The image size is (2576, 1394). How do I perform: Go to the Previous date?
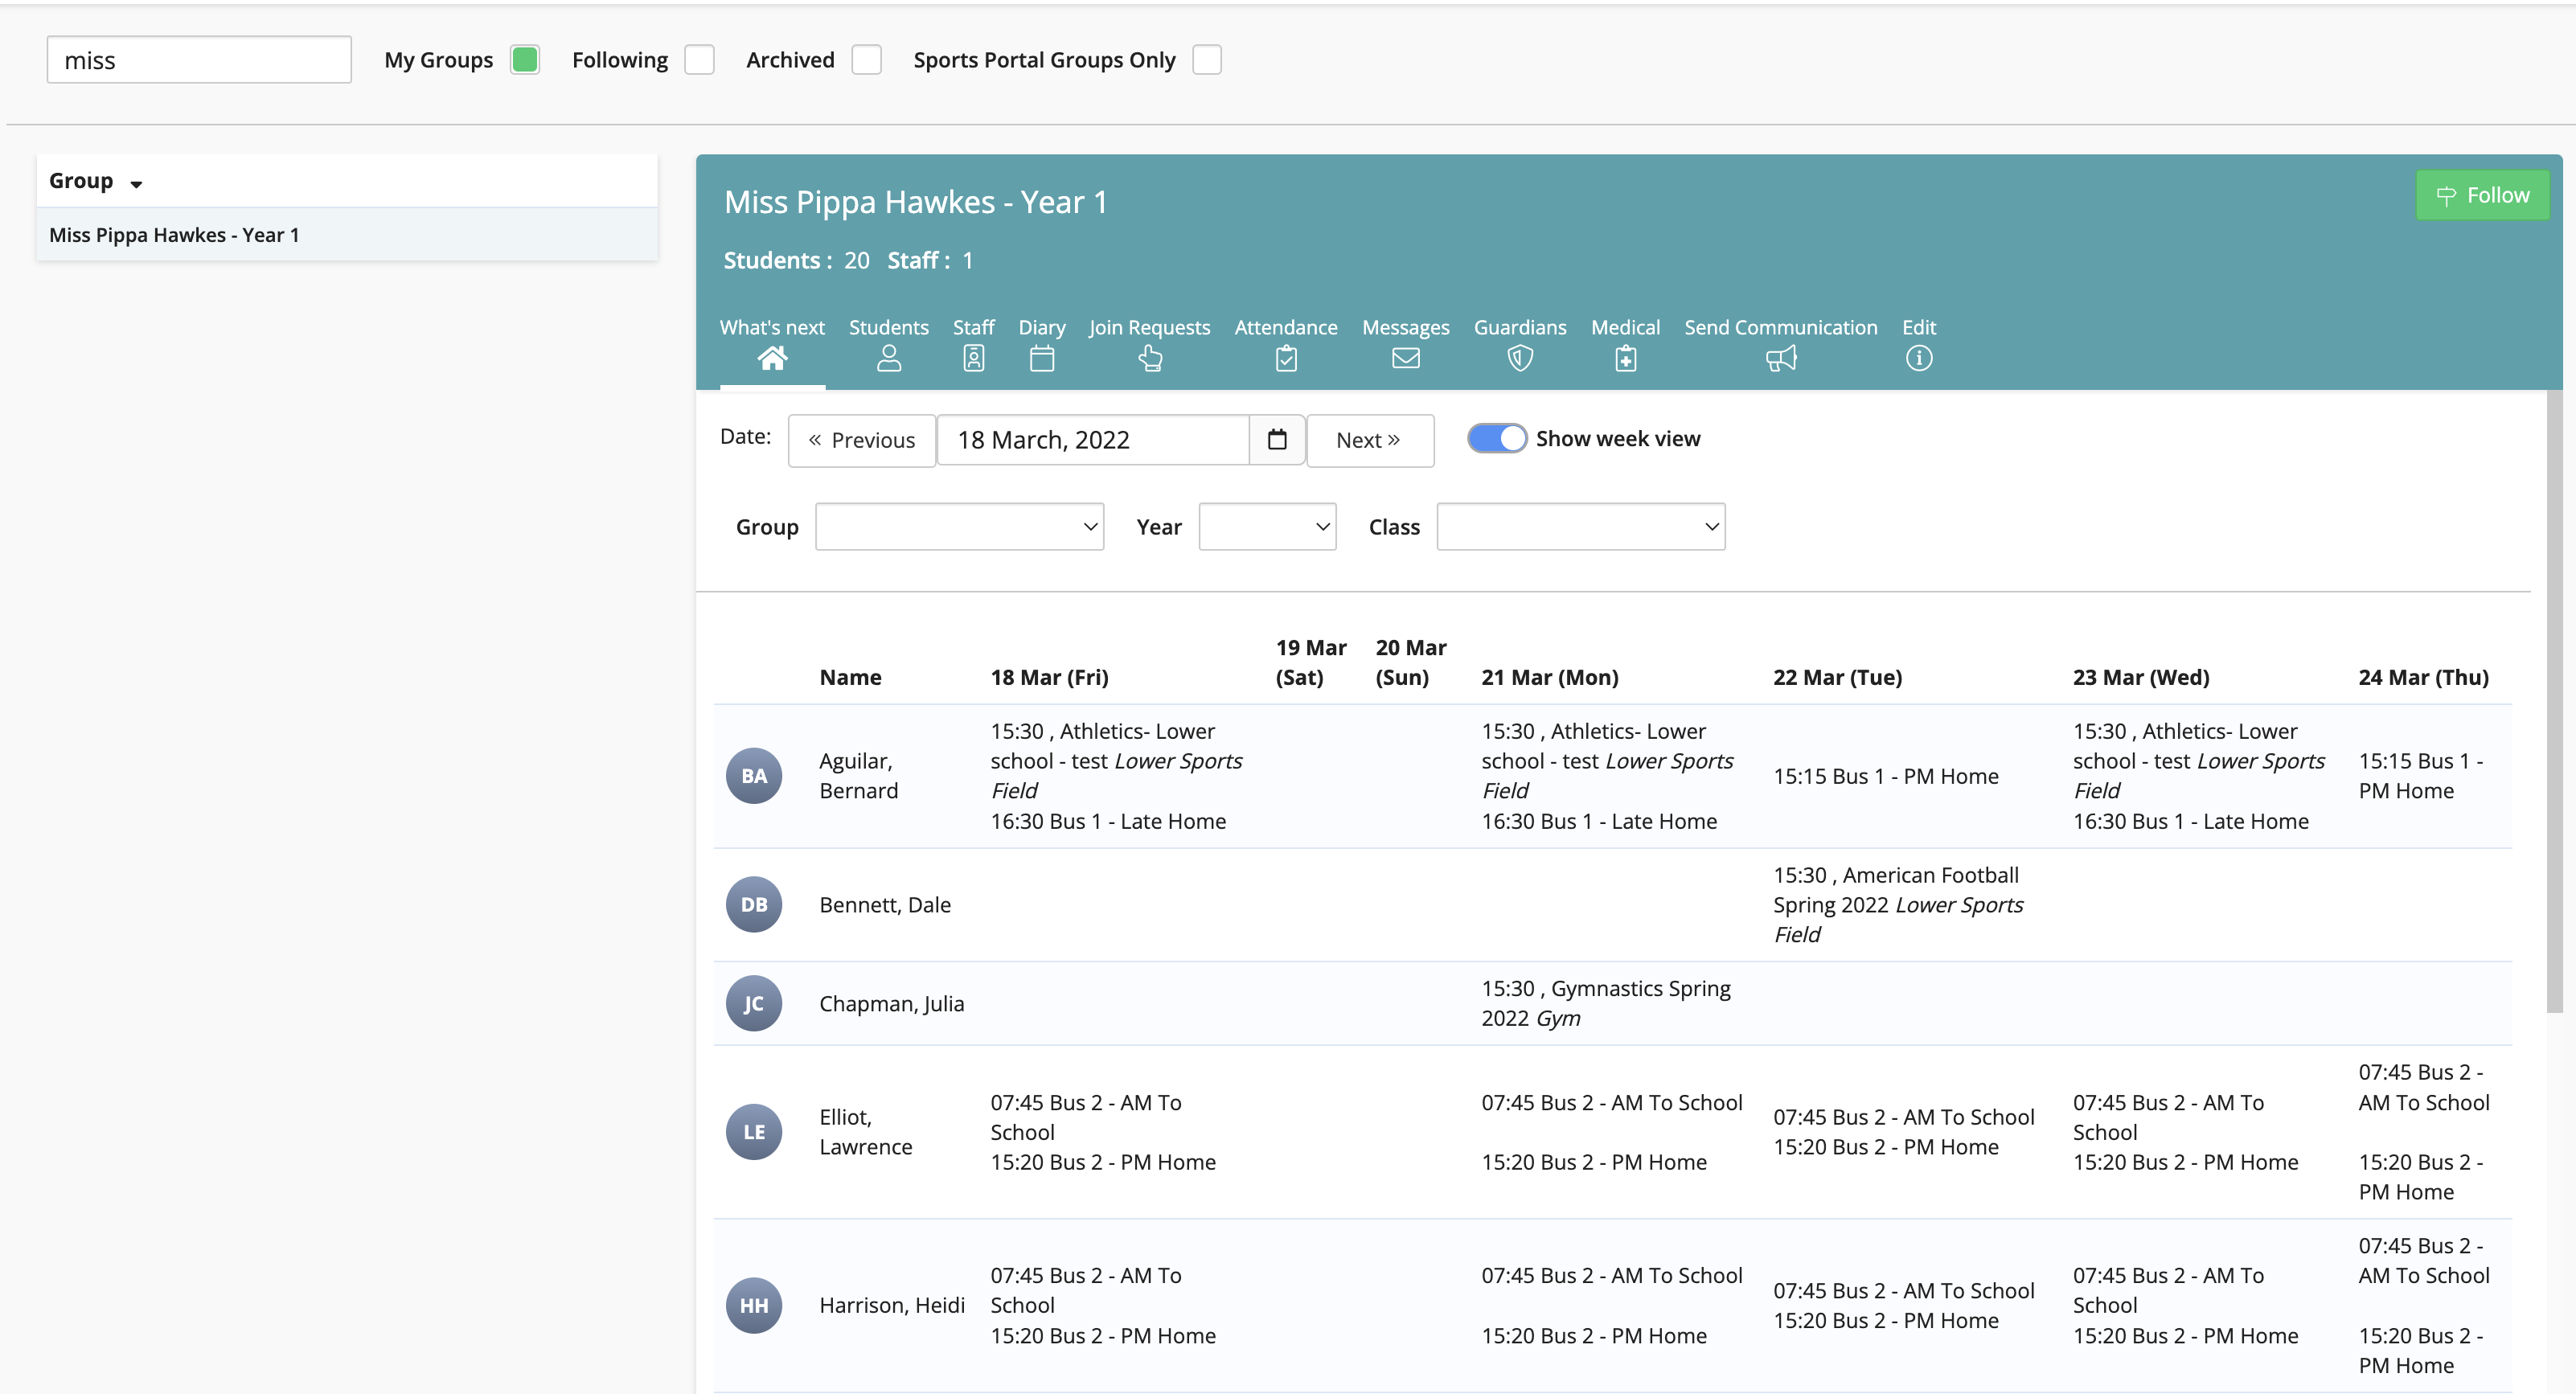point(861,440)
